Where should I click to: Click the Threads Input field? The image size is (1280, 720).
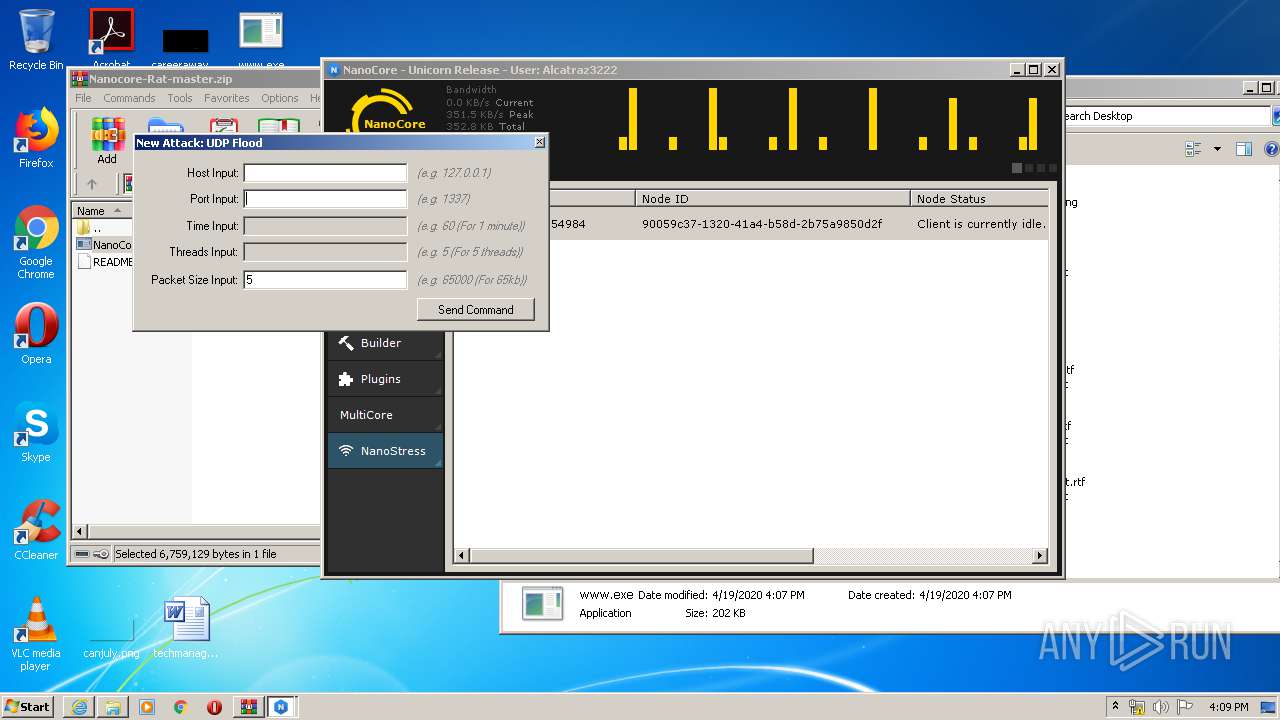coord(325,252)
